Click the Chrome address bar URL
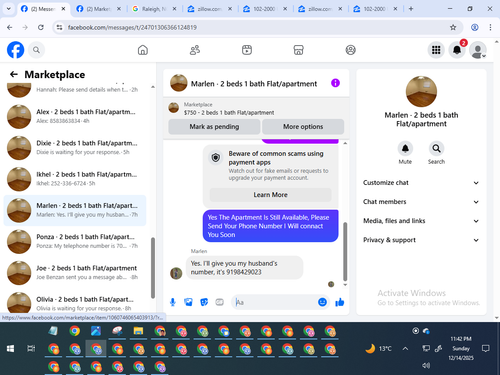This screenshot has height=375, width=500. click(x=132, y=27)
